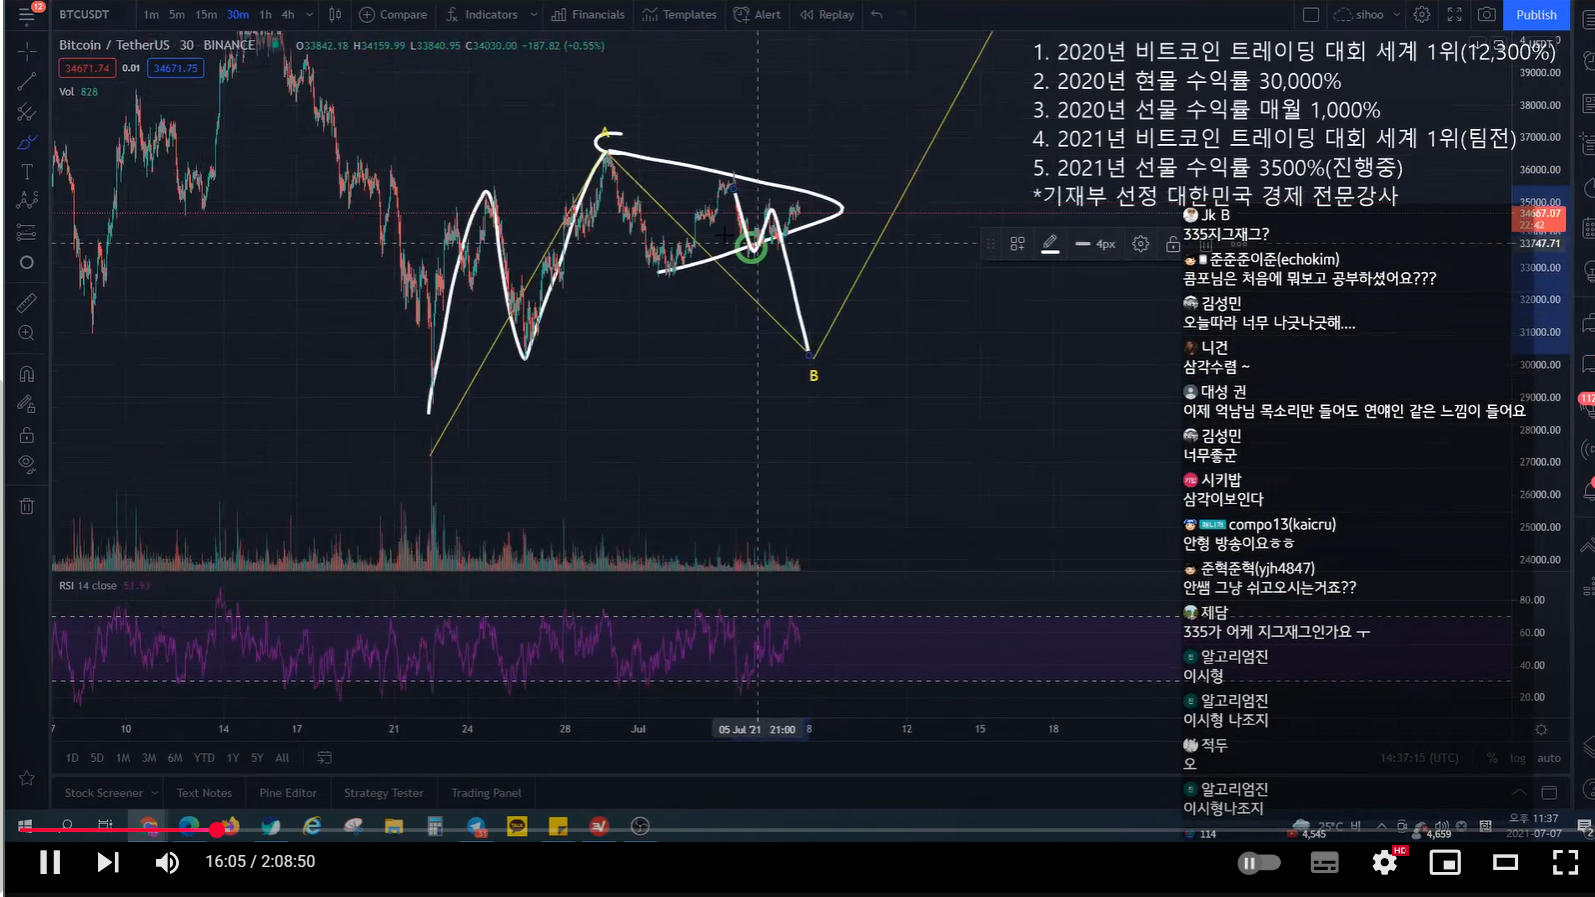
Task: Hide all drawings with eye icon
Action: point(27,465)
